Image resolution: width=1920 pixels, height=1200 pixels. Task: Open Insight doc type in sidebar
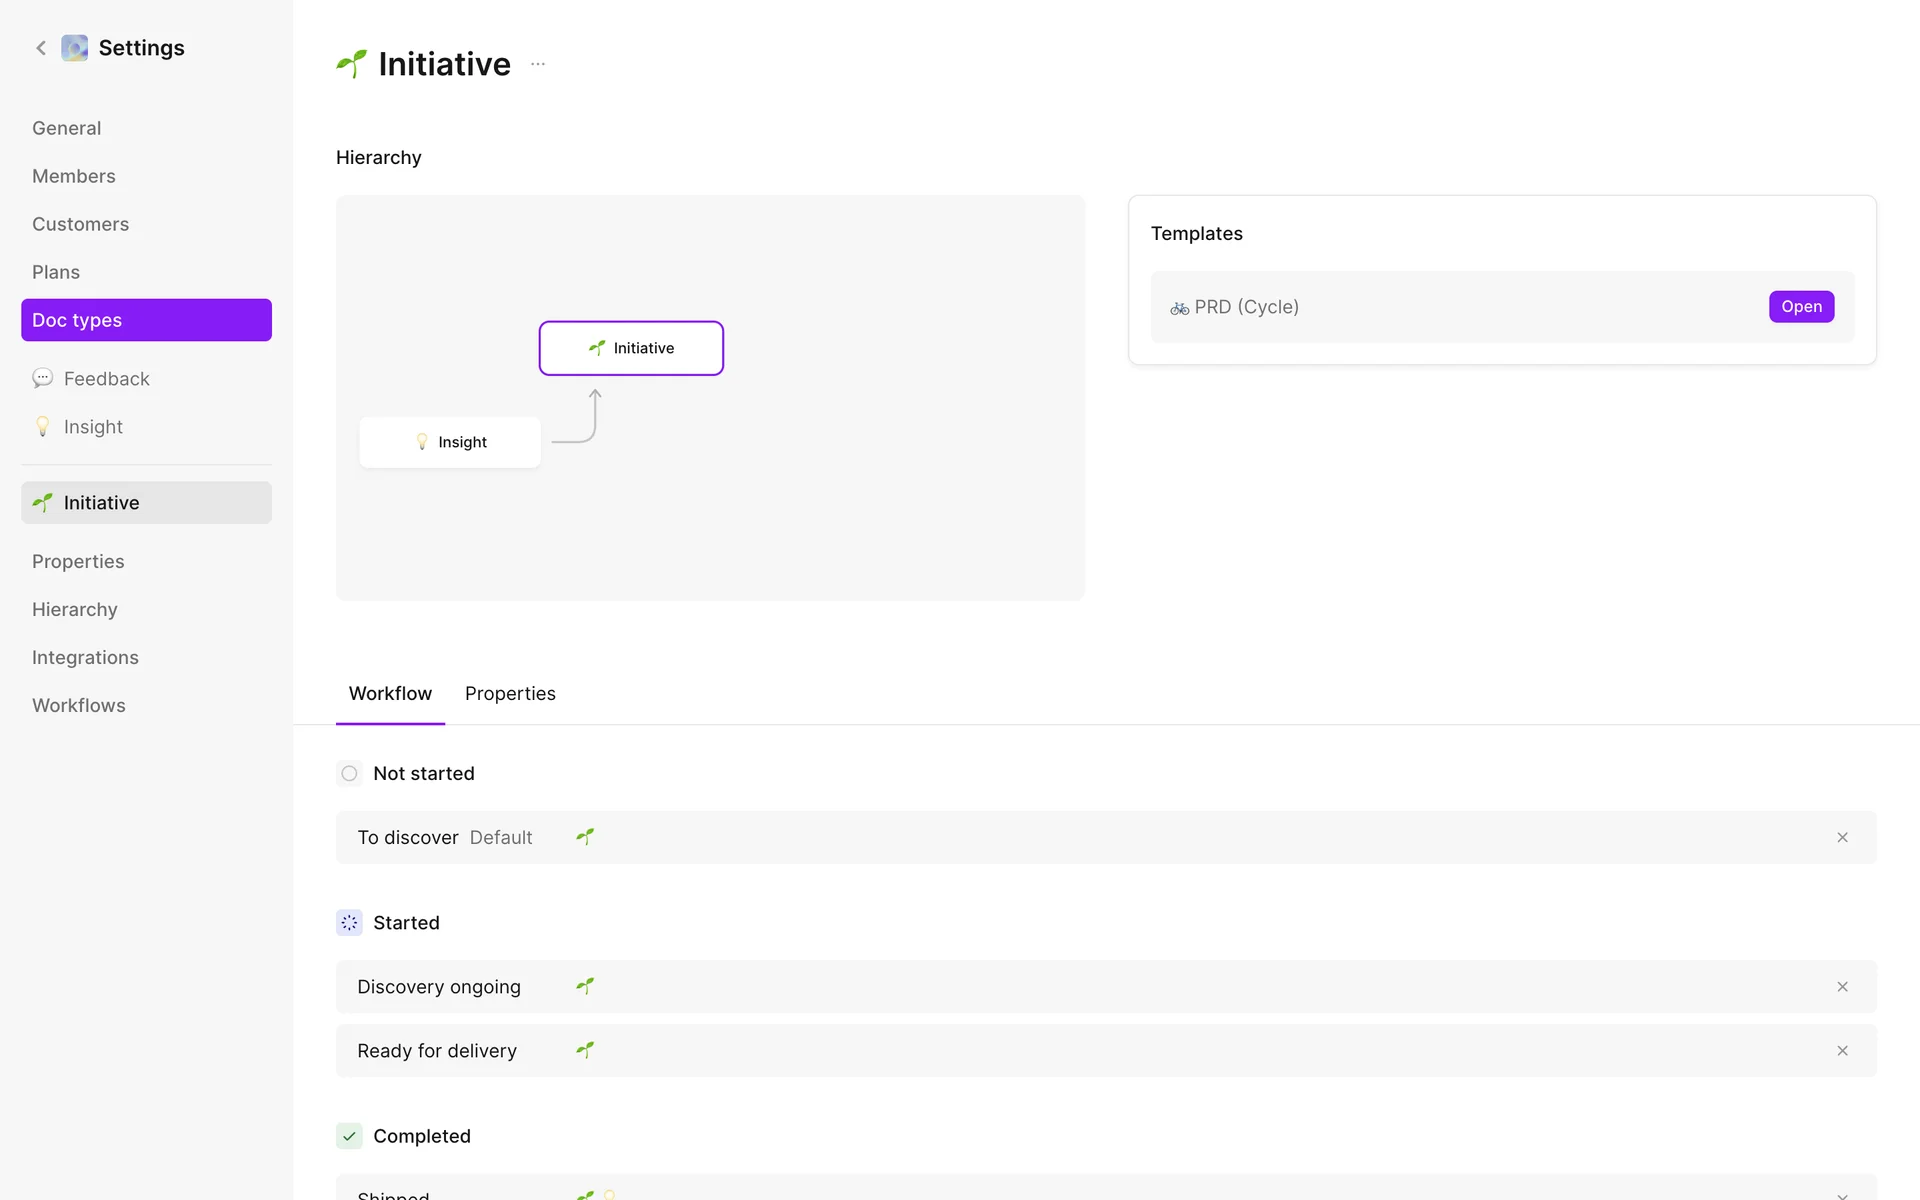pos(93,427)
